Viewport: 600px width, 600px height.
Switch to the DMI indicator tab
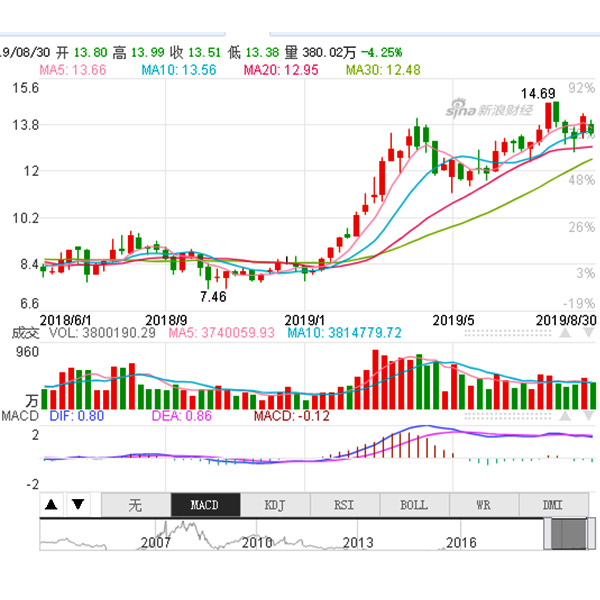click(553, 505)
